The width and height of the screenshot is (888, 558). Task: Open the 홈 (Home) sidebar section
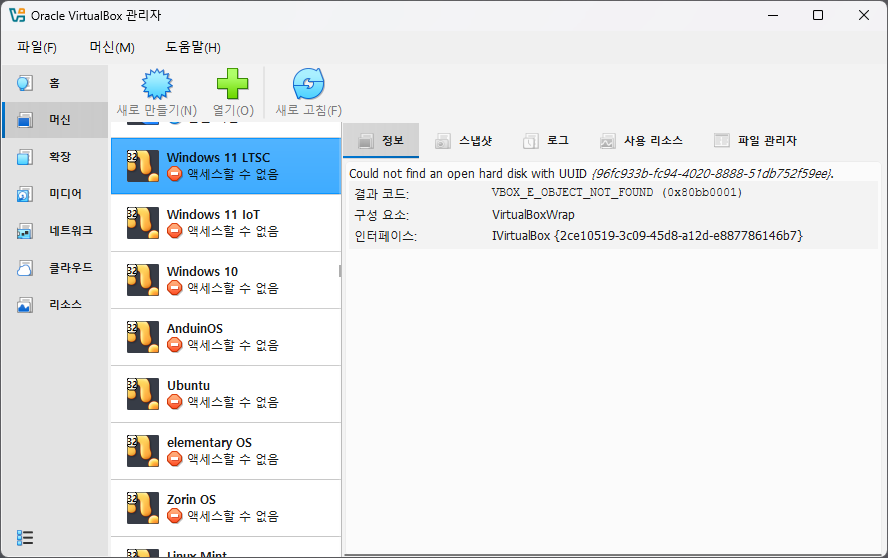[54, 83]
